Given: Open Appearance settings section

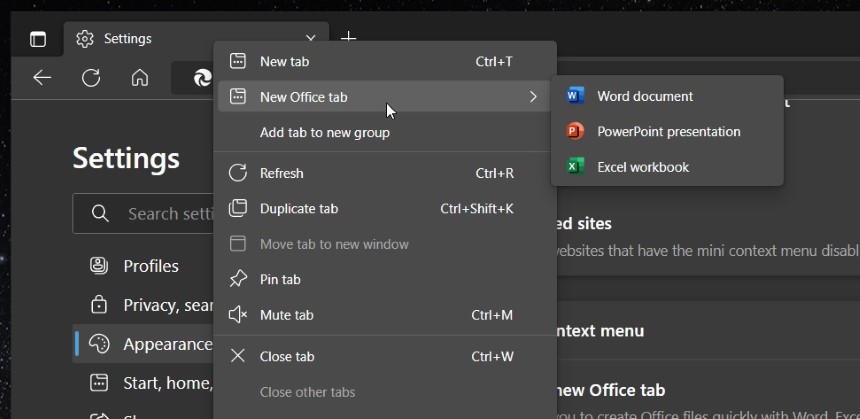Looking at the screenshot, I should pos(144,344).
